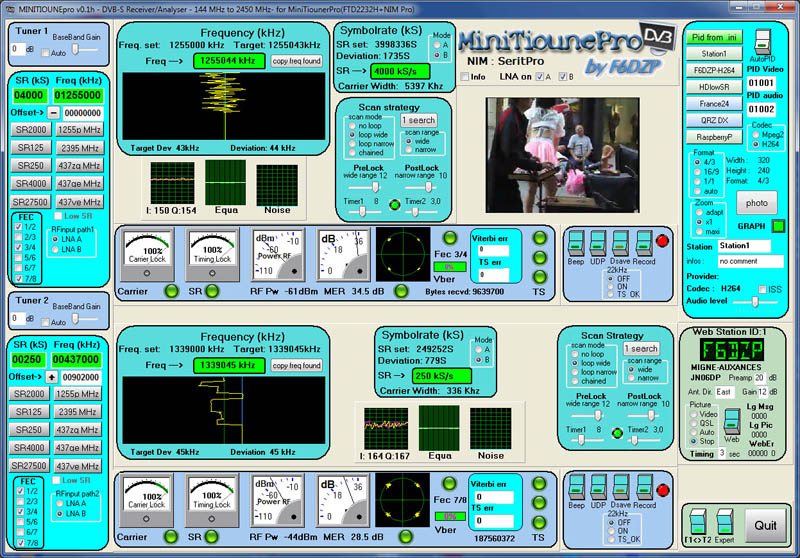The height and width of the screenshot is (558, 800).
Task: Select 16/9 format radio button
Action: pyautogui.click(x=697, y=171)
